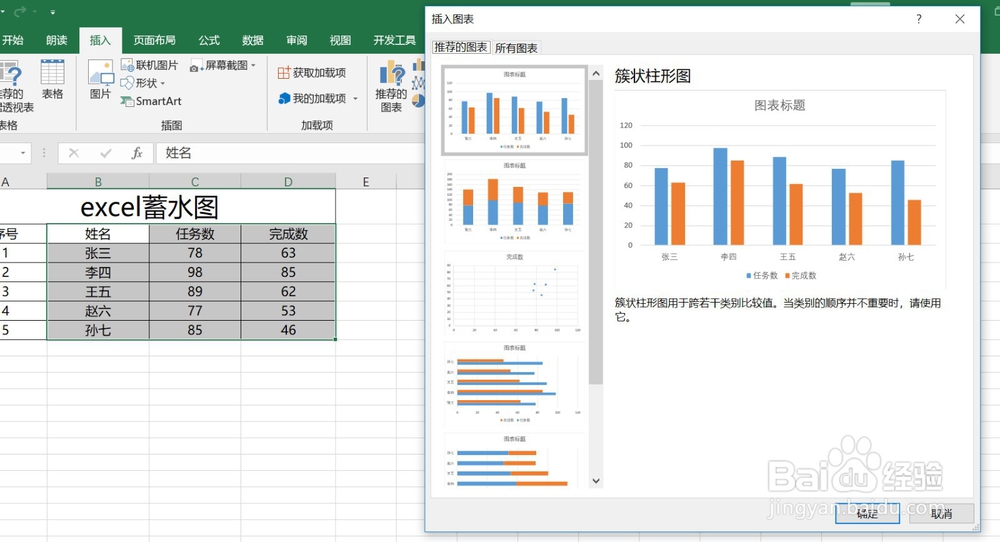Click chart list scroll down arrow
The height and width of the screenshot is (542, 1000).
tap(596, 481)
